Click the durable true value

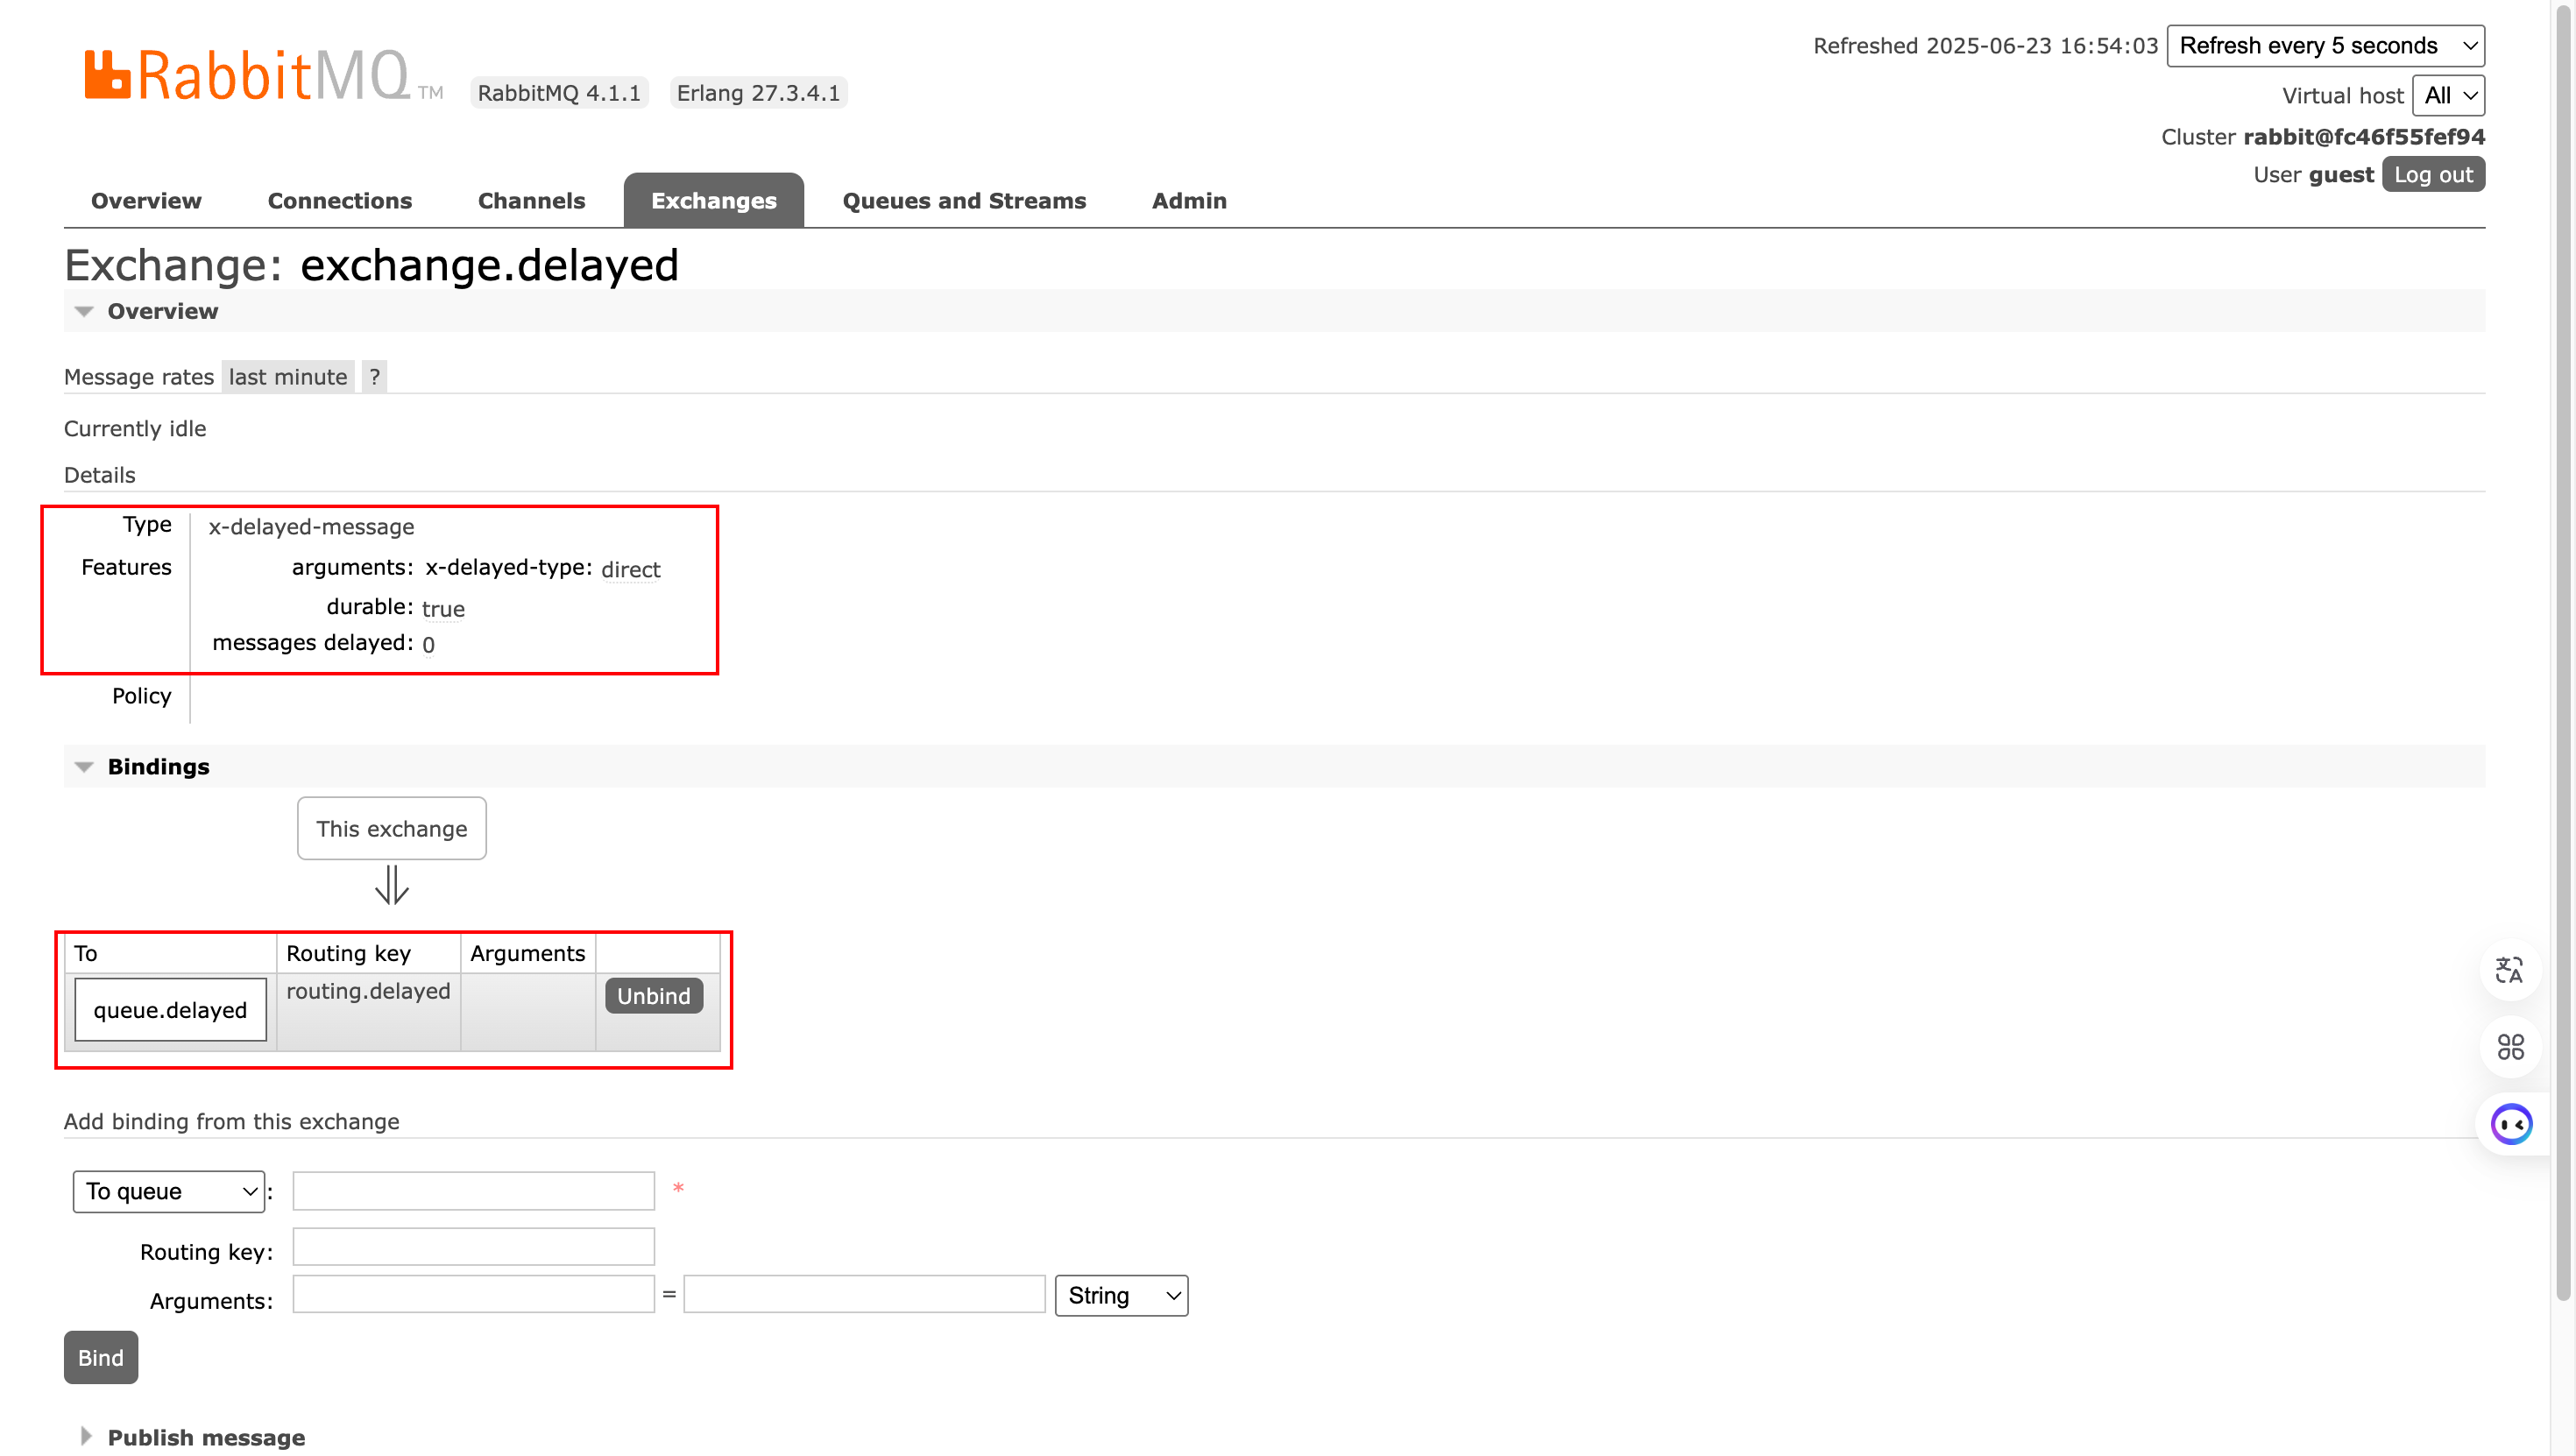443,609
